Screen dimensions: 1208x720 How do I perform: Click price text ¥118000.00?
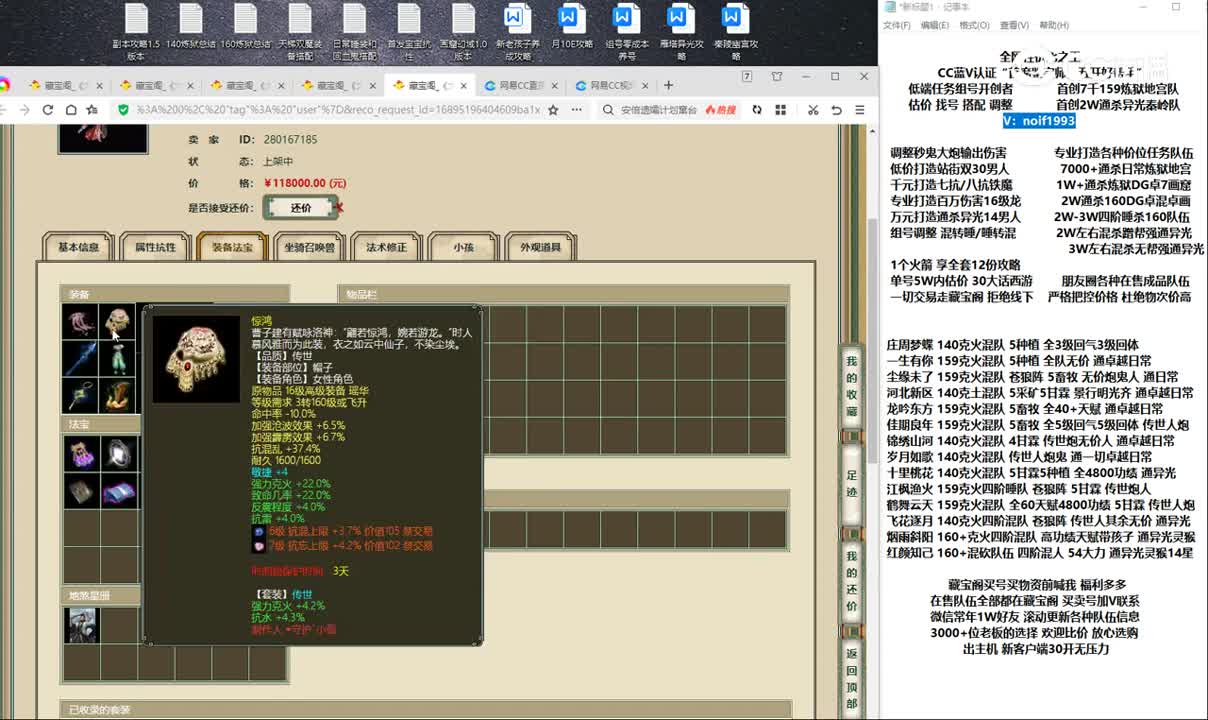[x=305, y=183]
